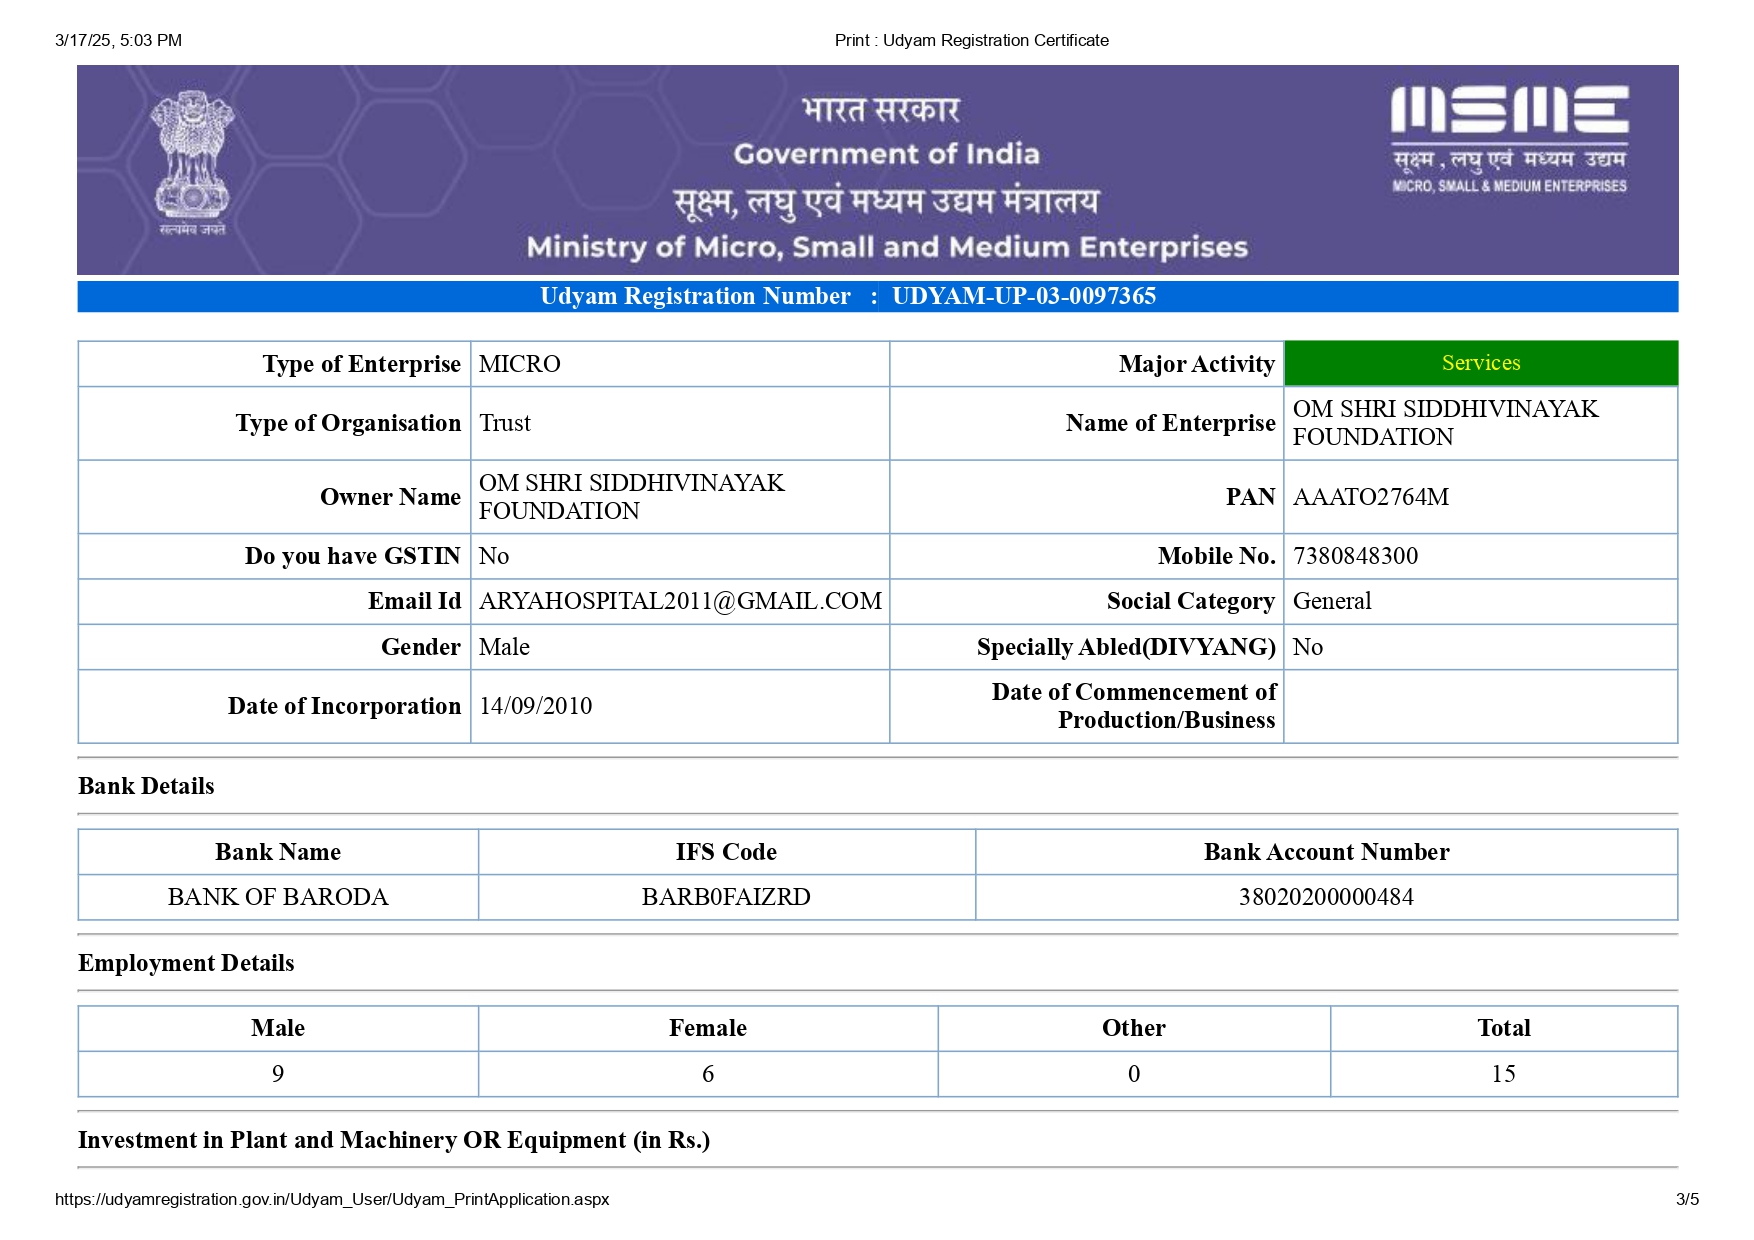Select the email ARYAHOSPITAL2011@GMAIL.COM
Viewport: 1754px width, 1240px height.
coord(680,601)
